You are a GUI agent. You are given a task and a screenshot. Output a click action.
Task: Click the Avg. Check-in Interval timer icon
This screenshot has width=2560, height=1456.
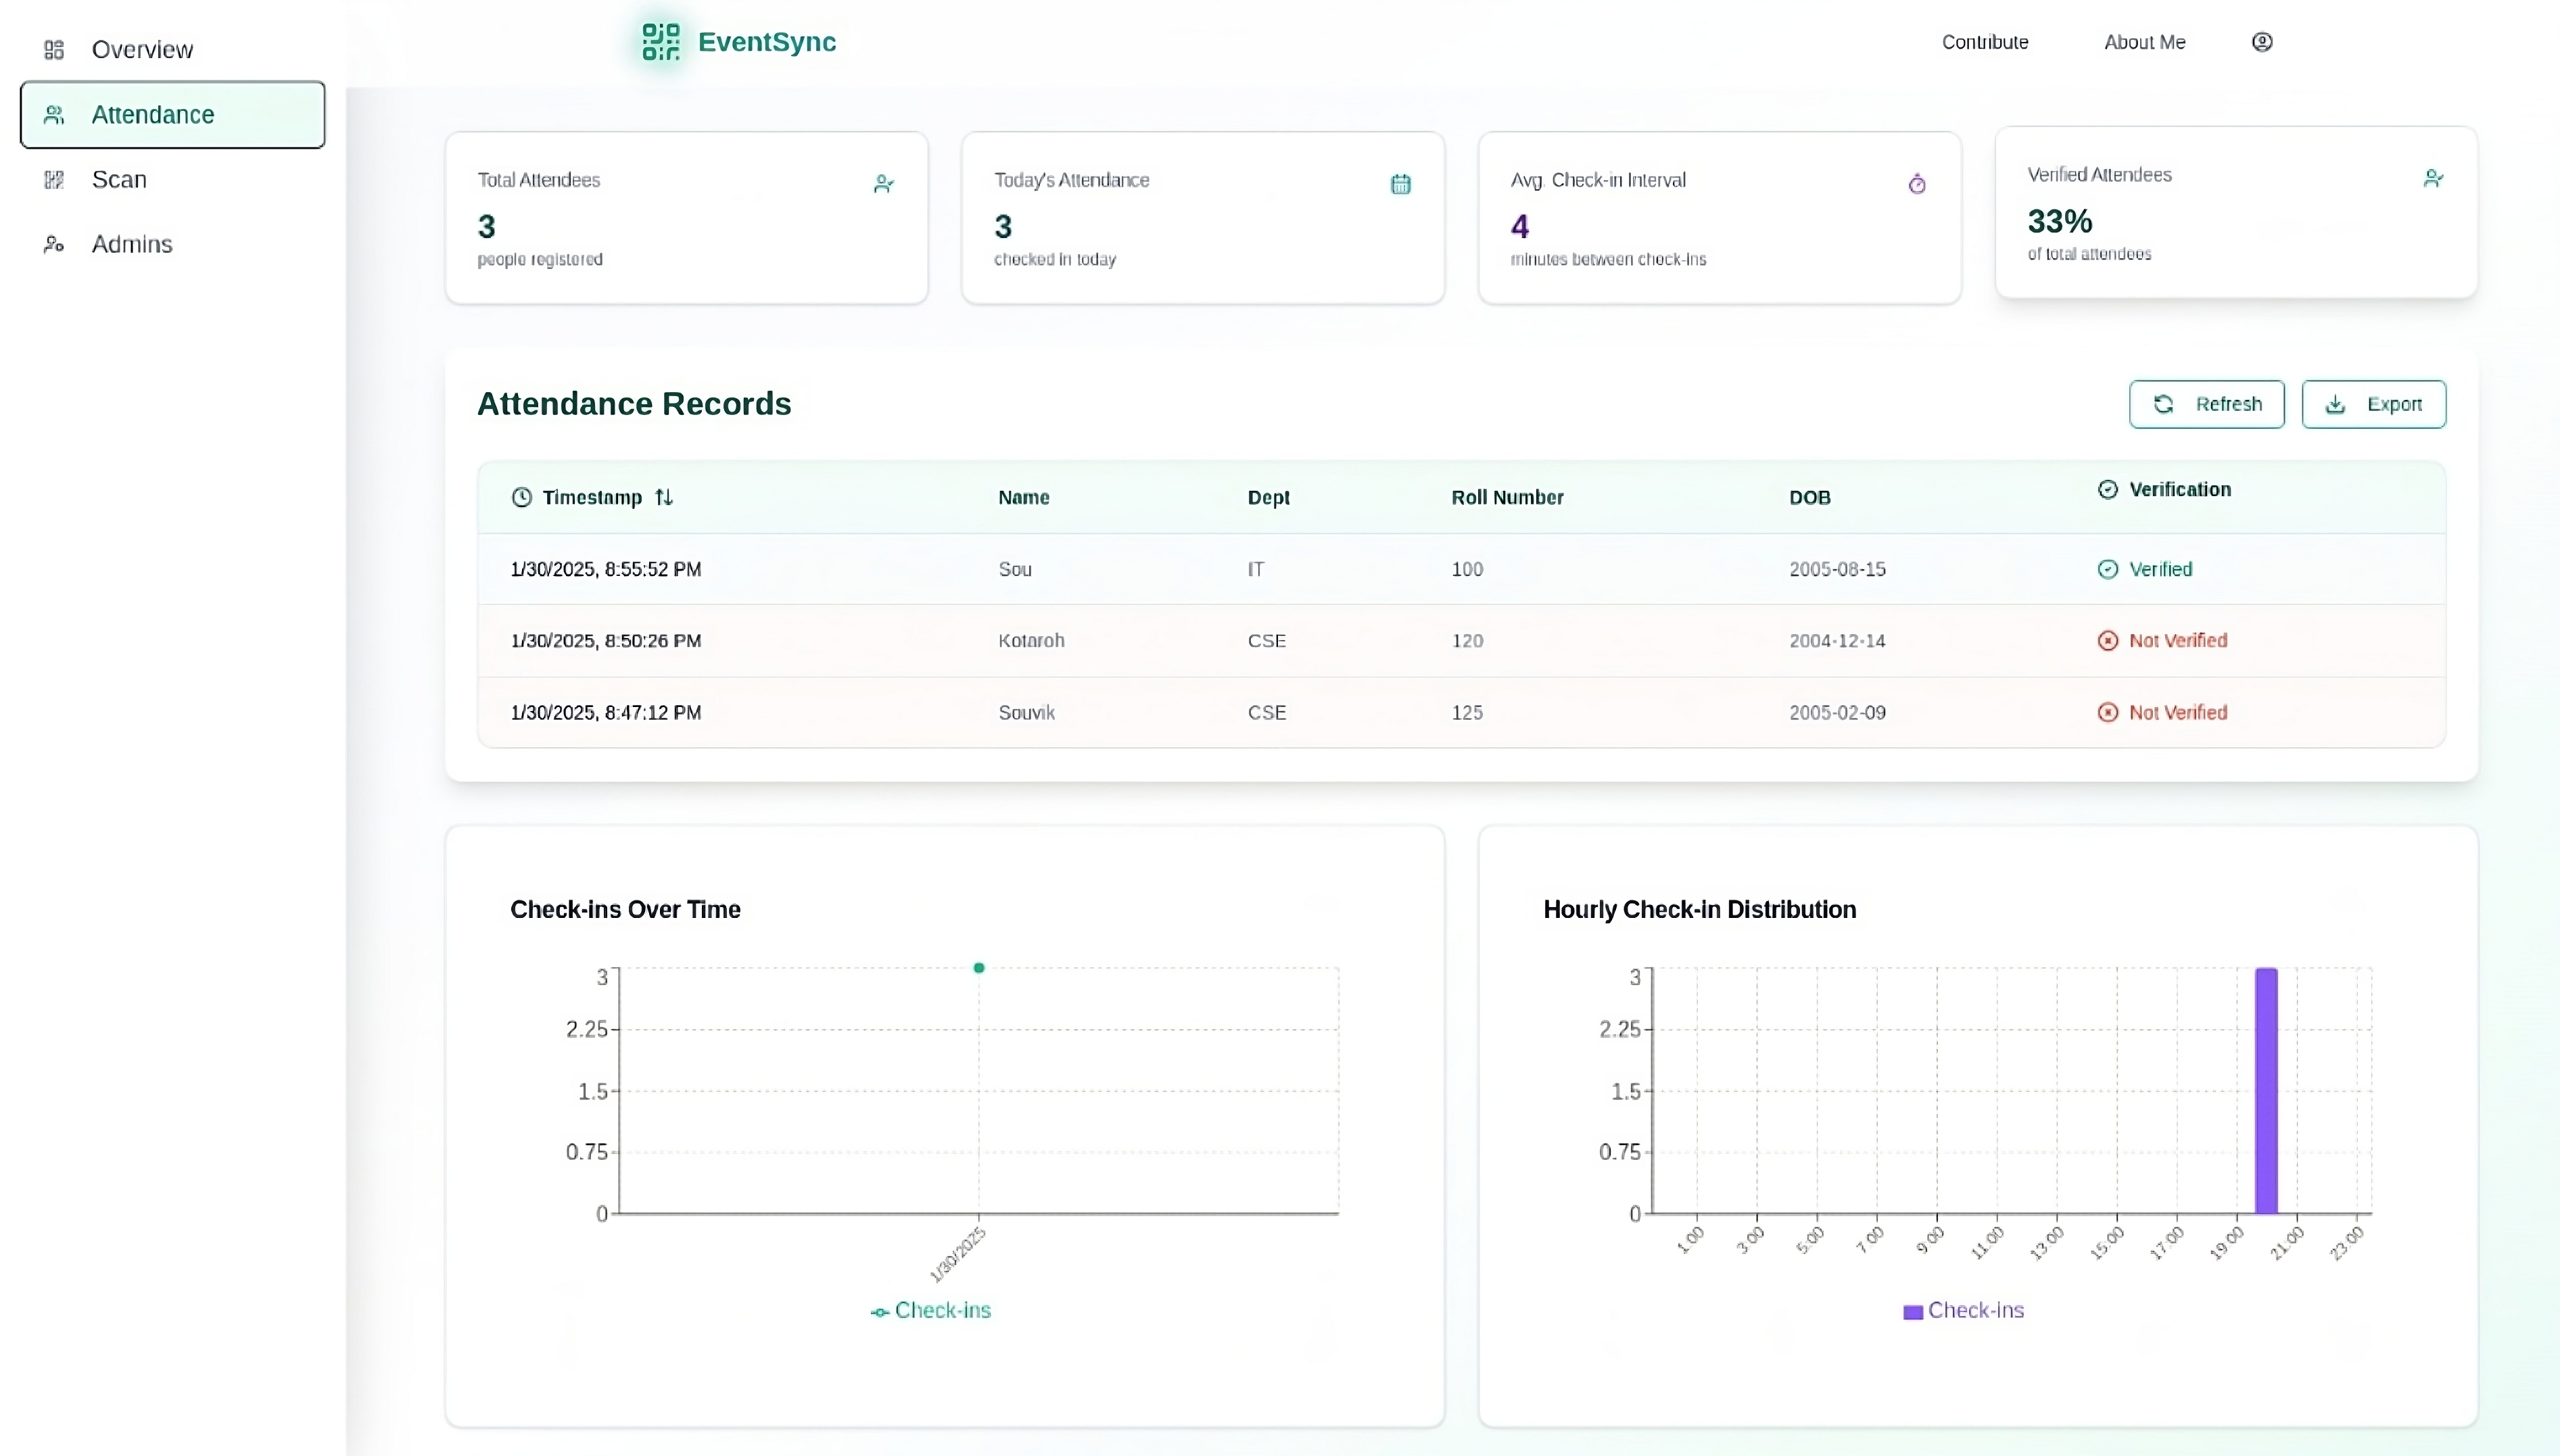[1917, 184]
